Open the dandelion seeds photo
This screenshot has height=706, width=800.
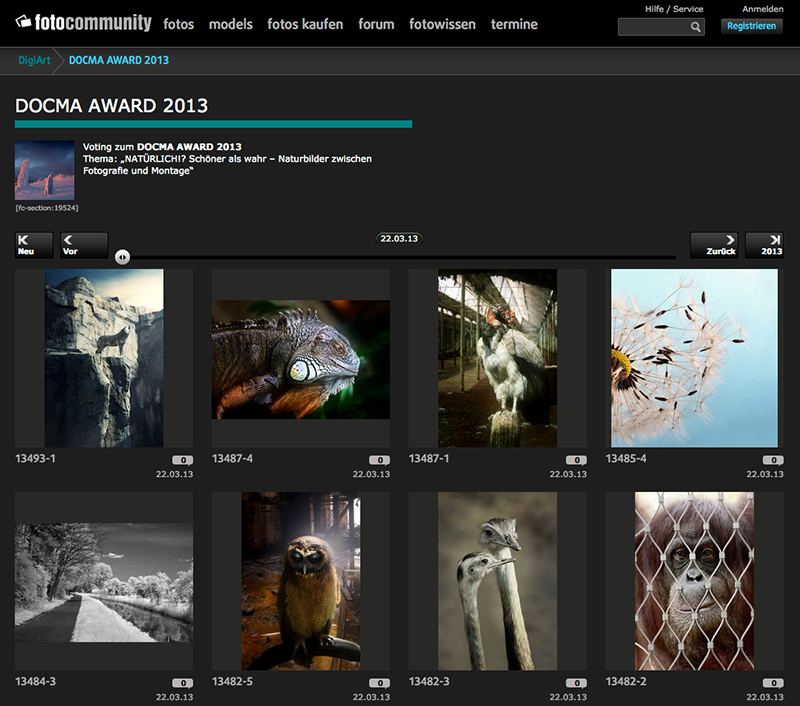[694, 358]
